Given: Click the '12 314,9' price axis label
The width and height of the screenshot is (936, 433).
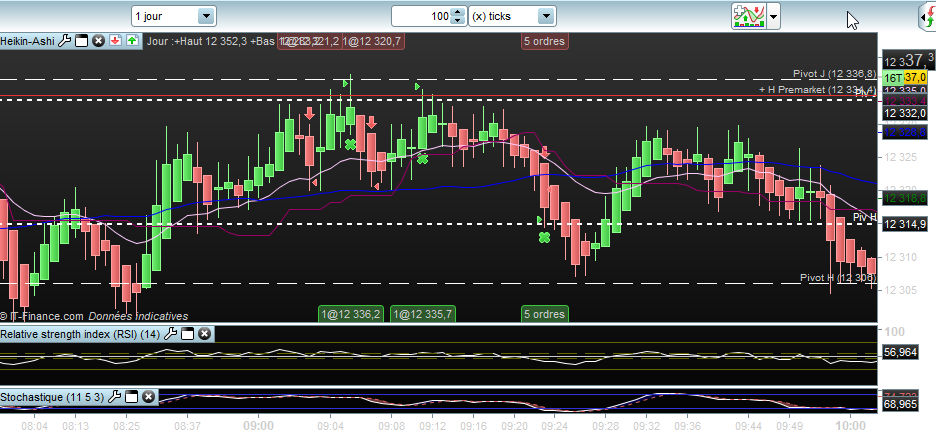Looking at the screenshot, I should coord(906,225).
